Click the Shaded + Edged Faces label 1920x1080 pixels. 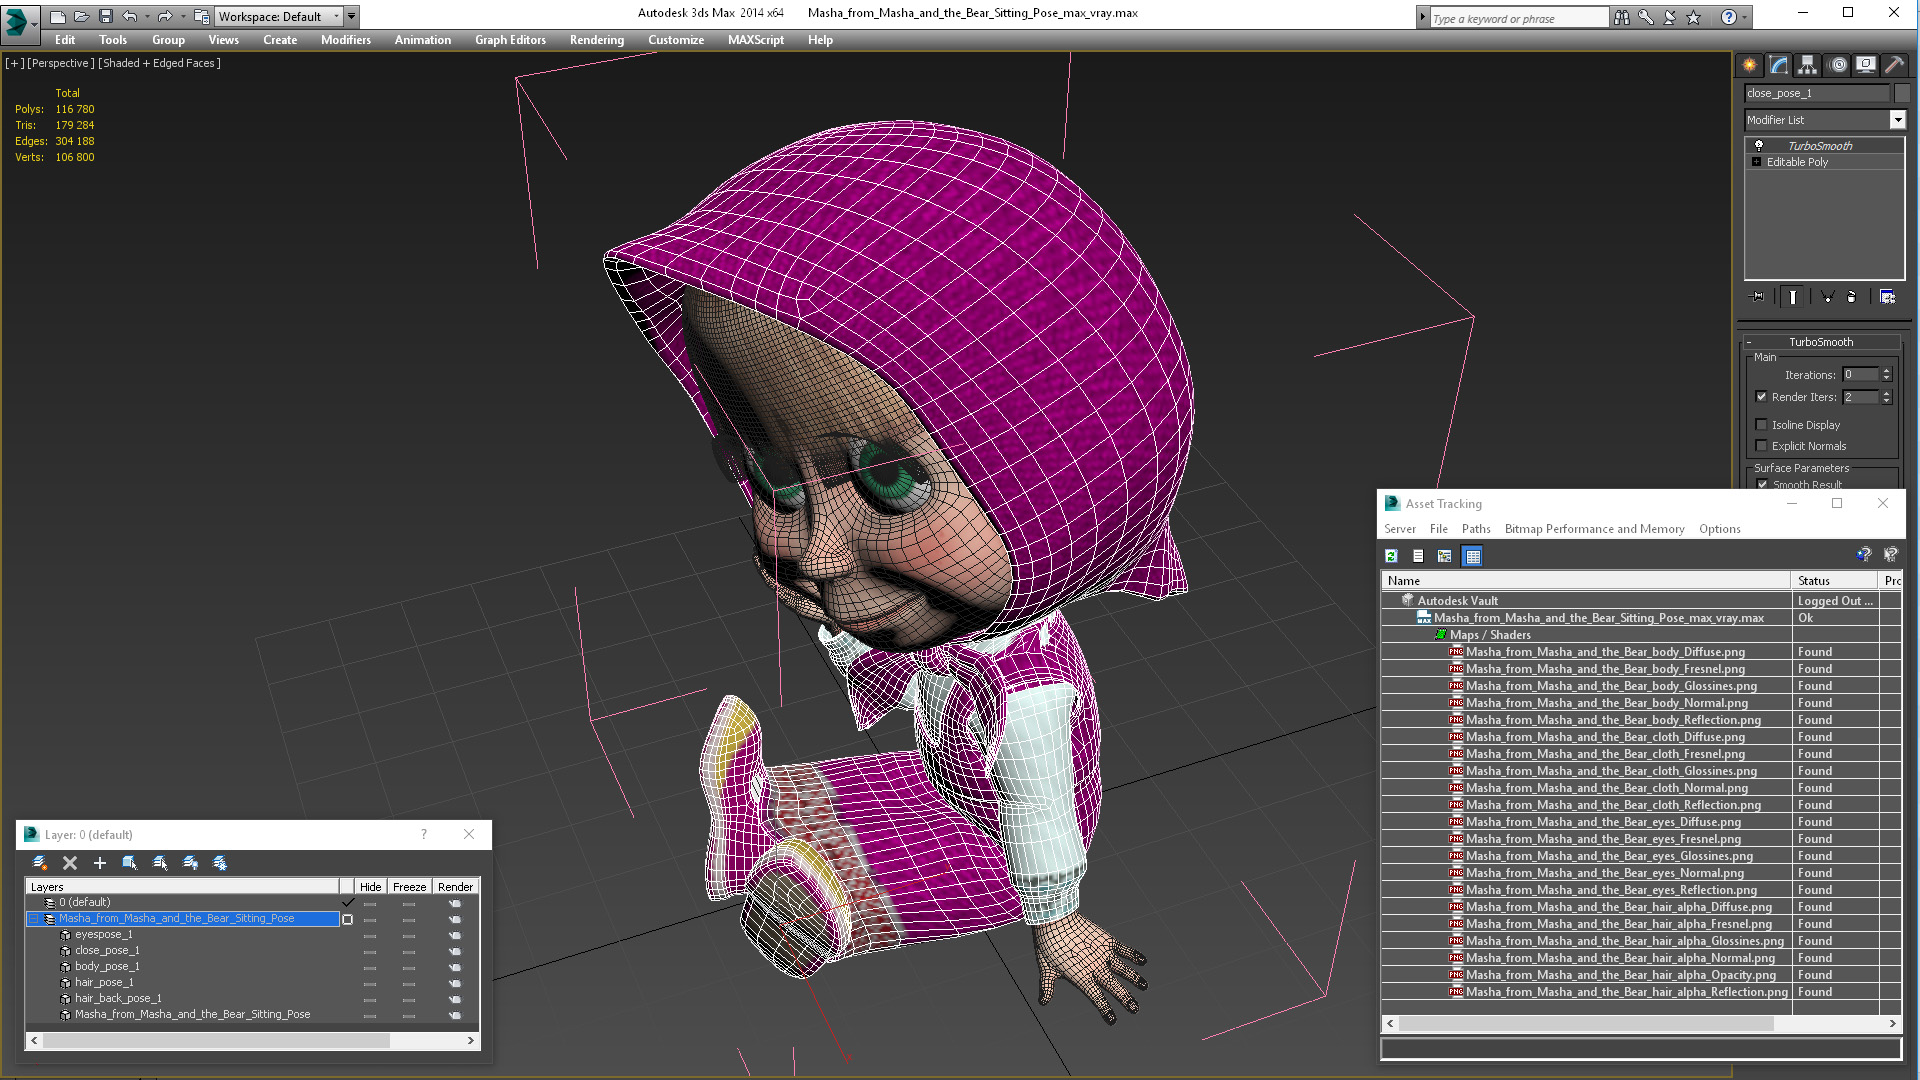(x=159, y=63)
